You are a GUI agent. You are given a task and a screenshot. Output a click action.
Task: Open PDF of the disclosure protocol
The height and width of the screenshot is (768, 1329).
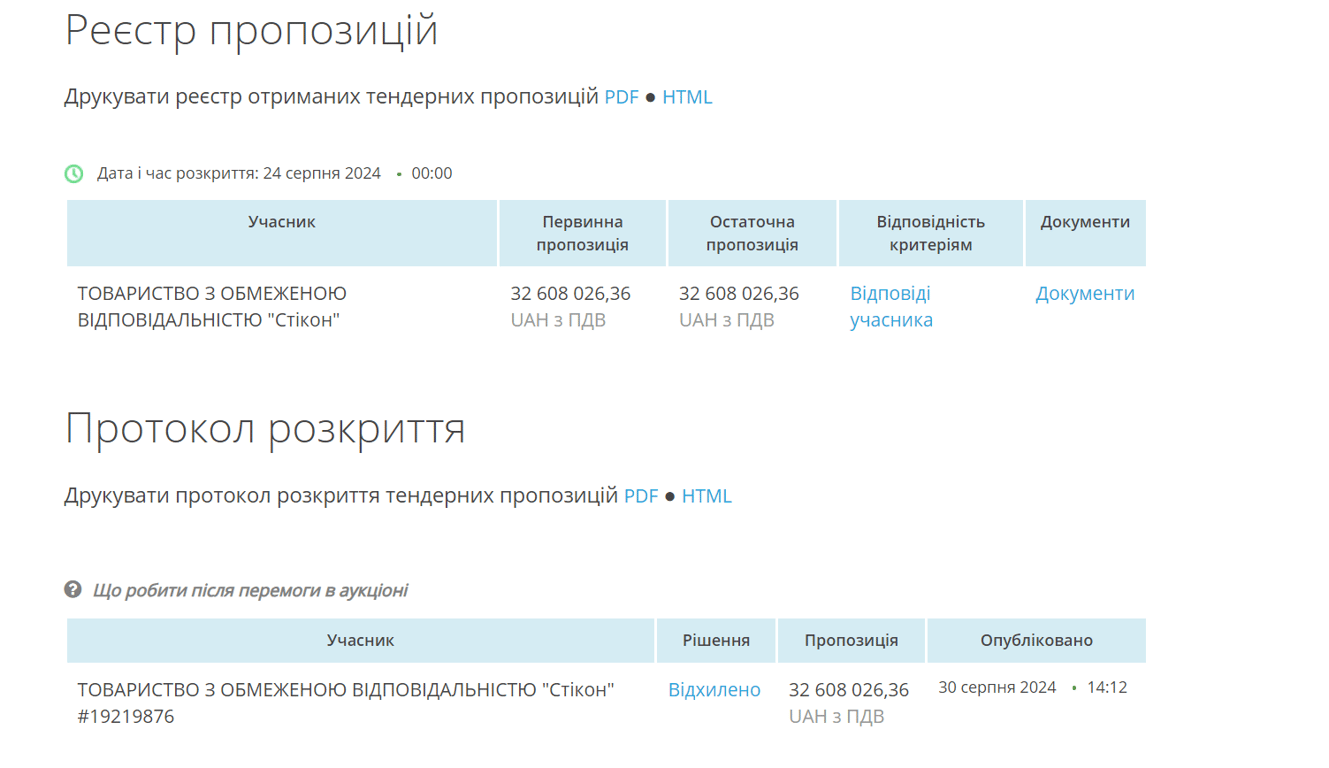point(641,496)
